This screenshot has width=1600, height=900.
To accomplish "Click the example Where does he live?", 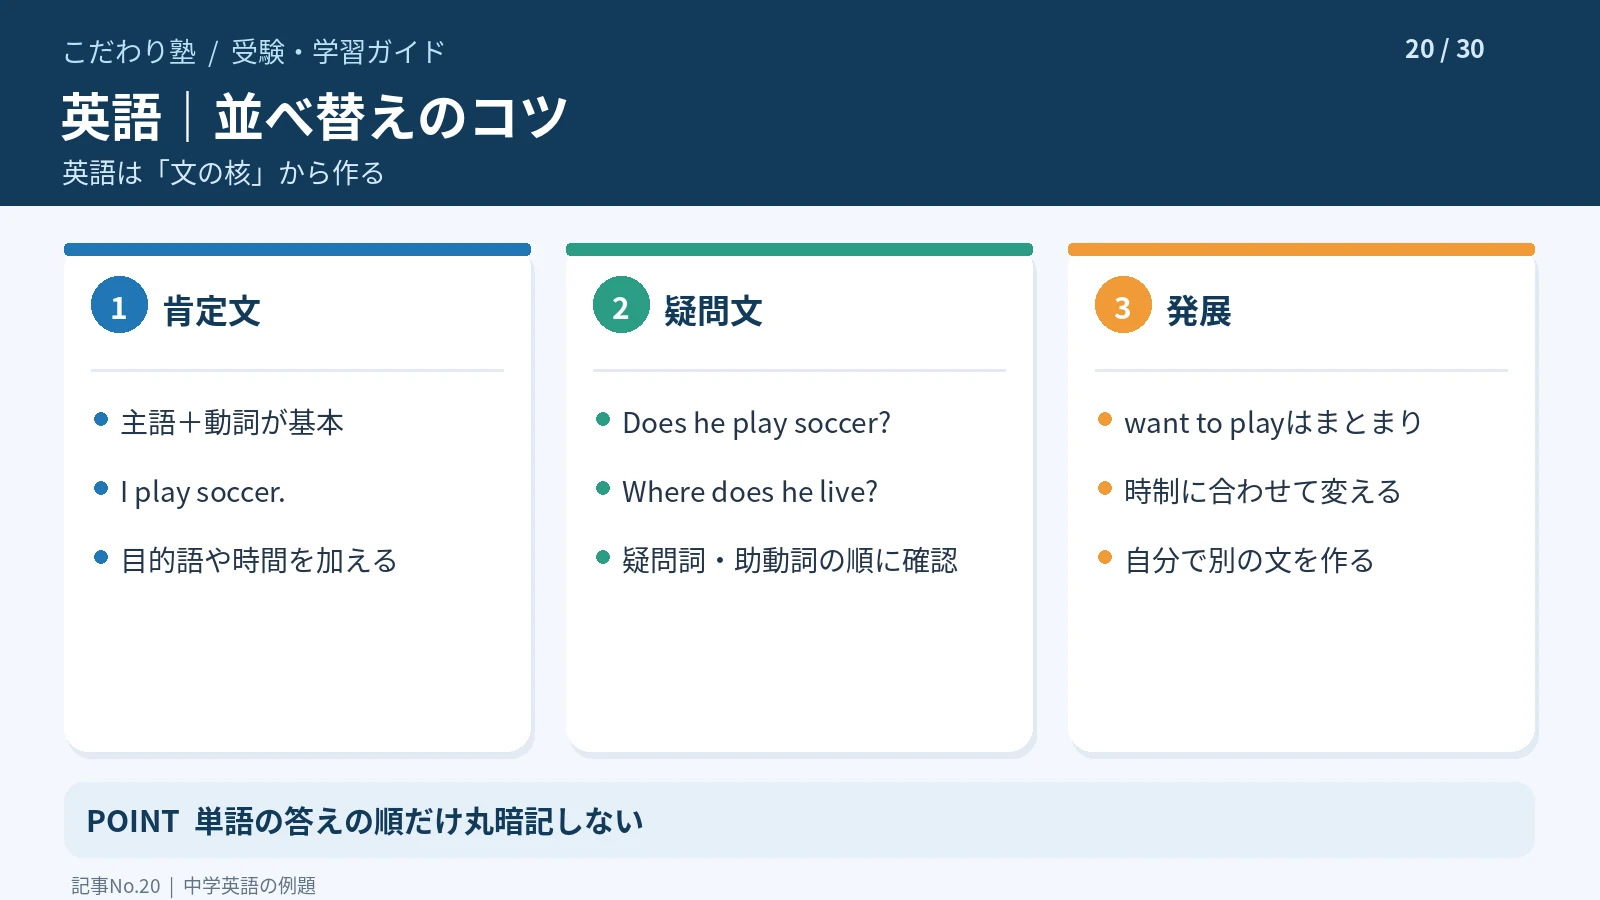I will click(x=750, y=492).
